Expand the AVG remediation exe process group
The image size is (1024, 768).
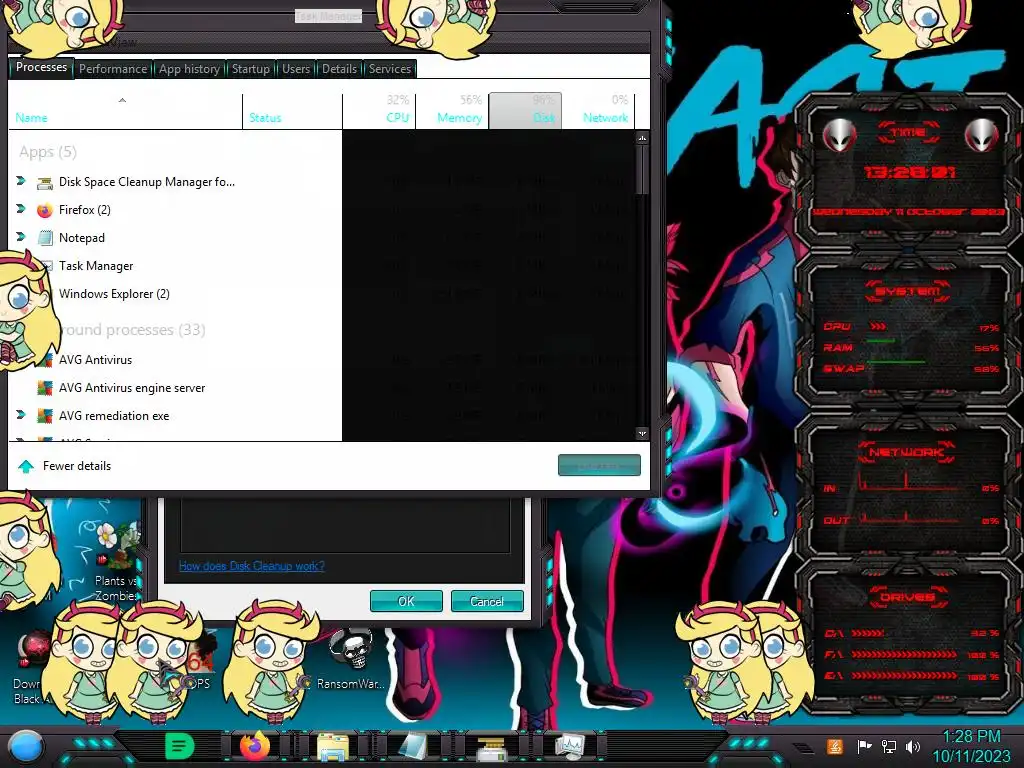click(21, 415)
